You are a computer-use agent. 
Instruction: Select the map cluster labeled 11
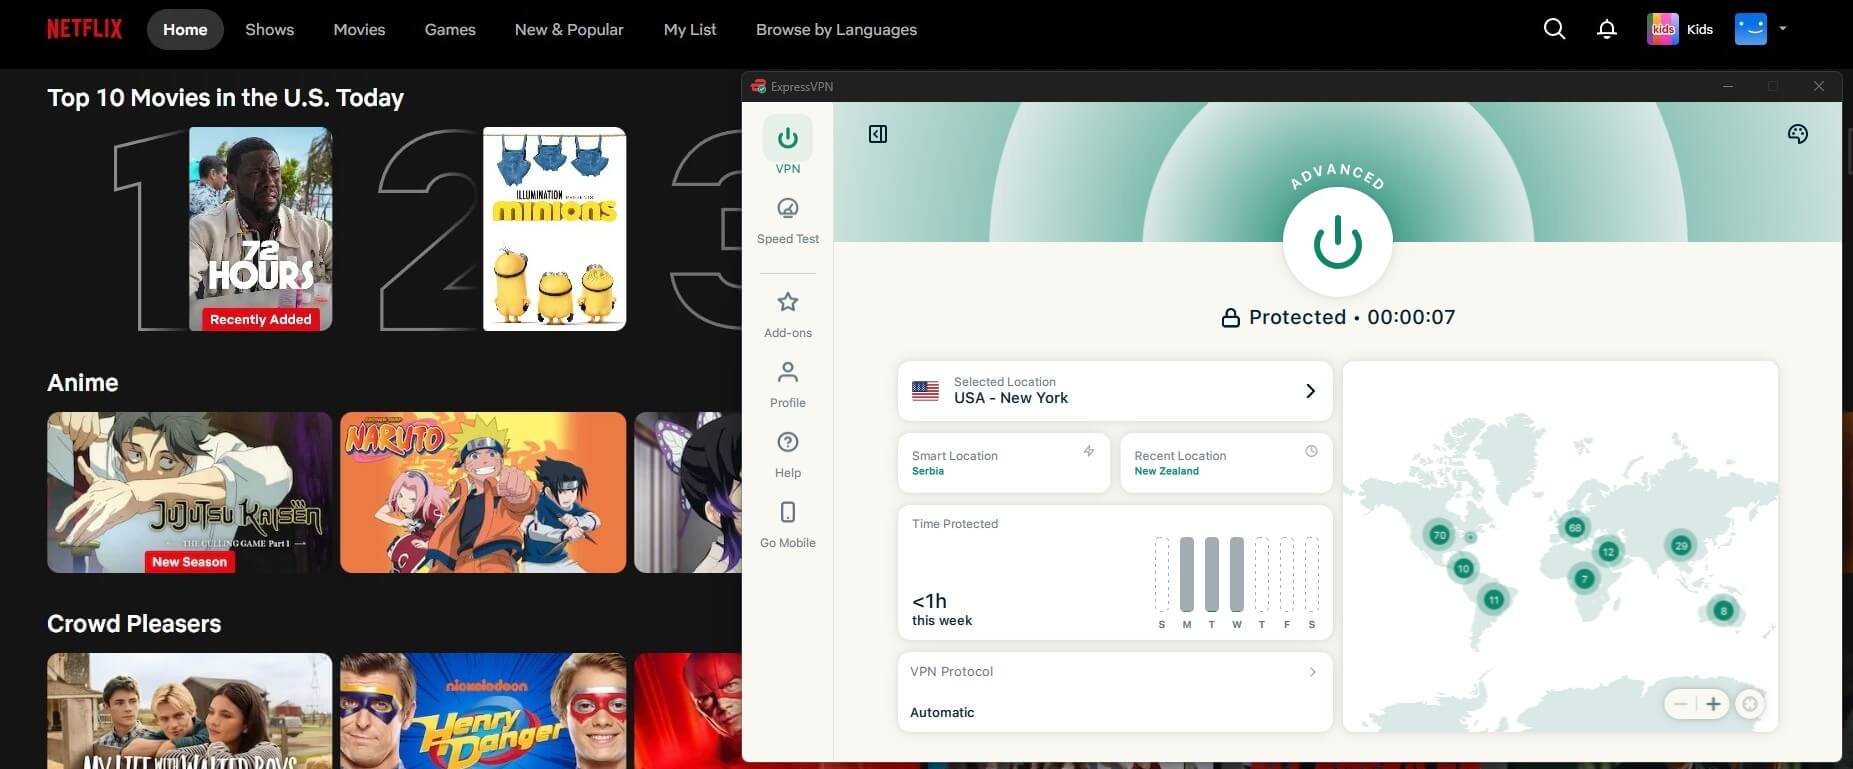1493,600
